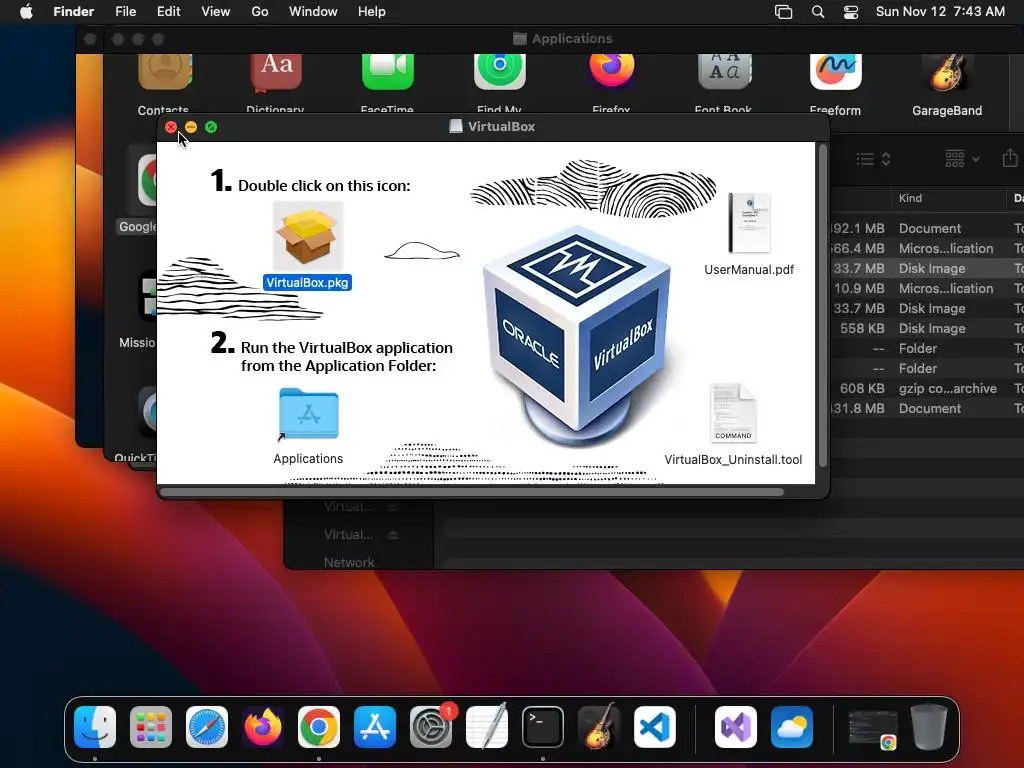
Task: Select the 10.9 MB Micros...lication row
Action: 927,289
